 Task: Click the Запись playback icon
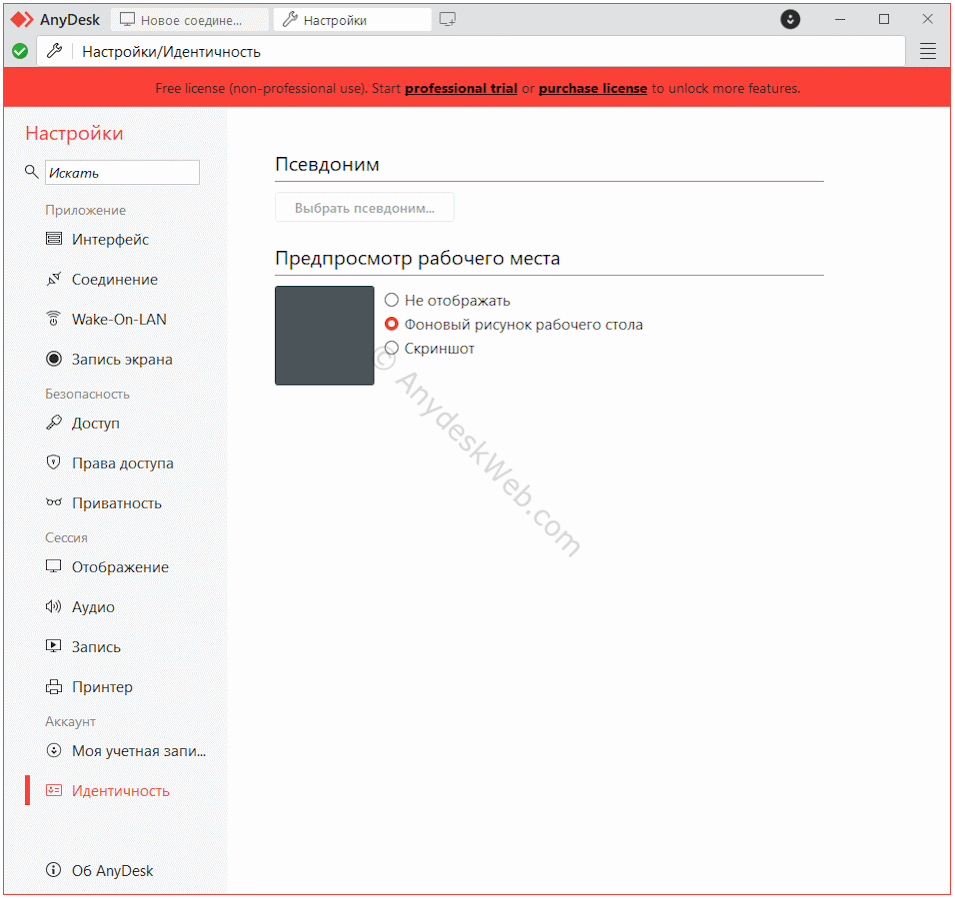click(54, 646)
